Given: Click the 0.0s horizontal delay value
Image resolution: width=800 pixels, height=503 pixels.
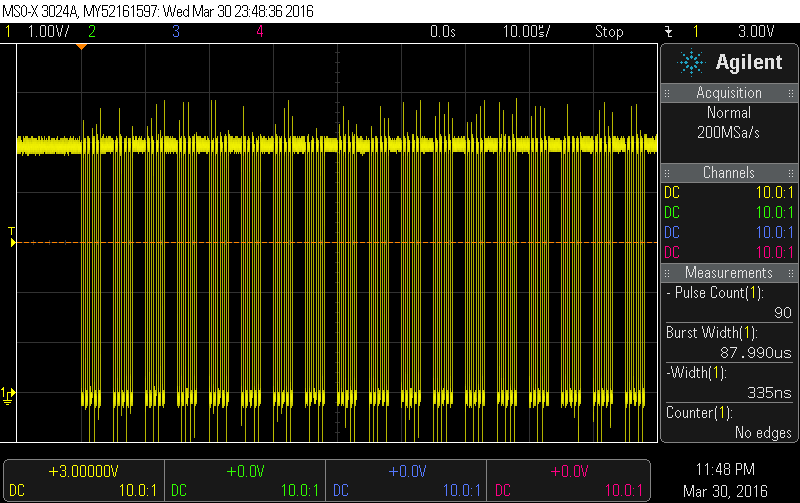Looking at the screenshot, I should pyautogui.click(x=442, y=31).
